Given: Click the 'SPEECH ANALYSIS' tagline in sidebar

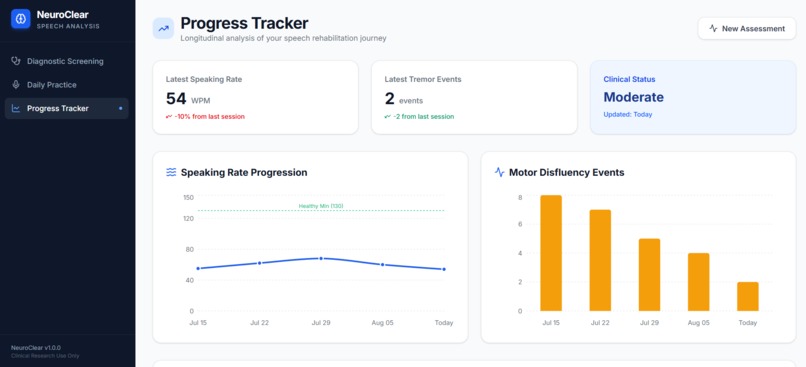Looking at the screenshot, I should coord(68,26).
